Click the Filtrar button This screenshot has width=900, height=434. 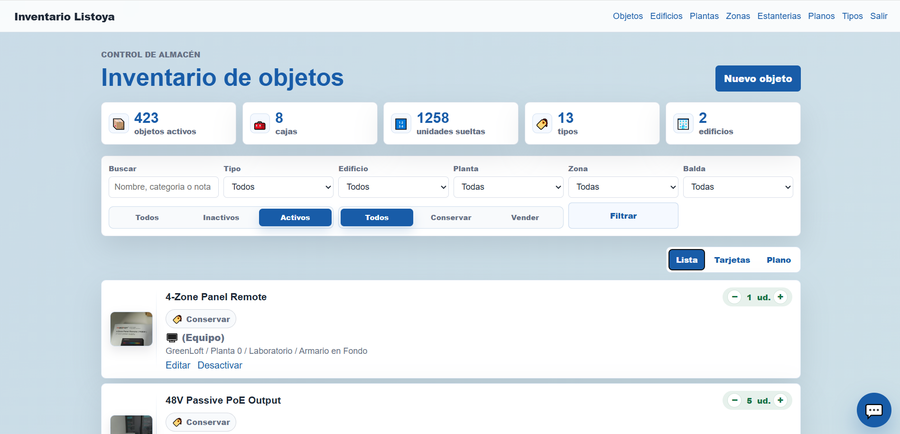click(623, 216)
